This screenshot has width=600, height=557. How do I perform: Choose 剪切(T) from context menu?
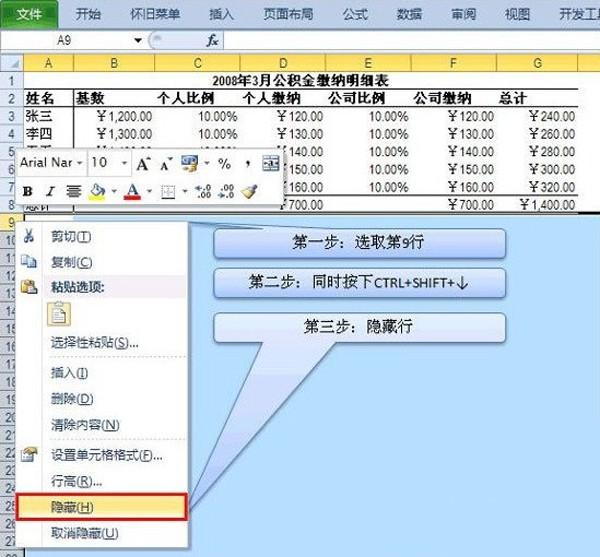tap(102, 236)
